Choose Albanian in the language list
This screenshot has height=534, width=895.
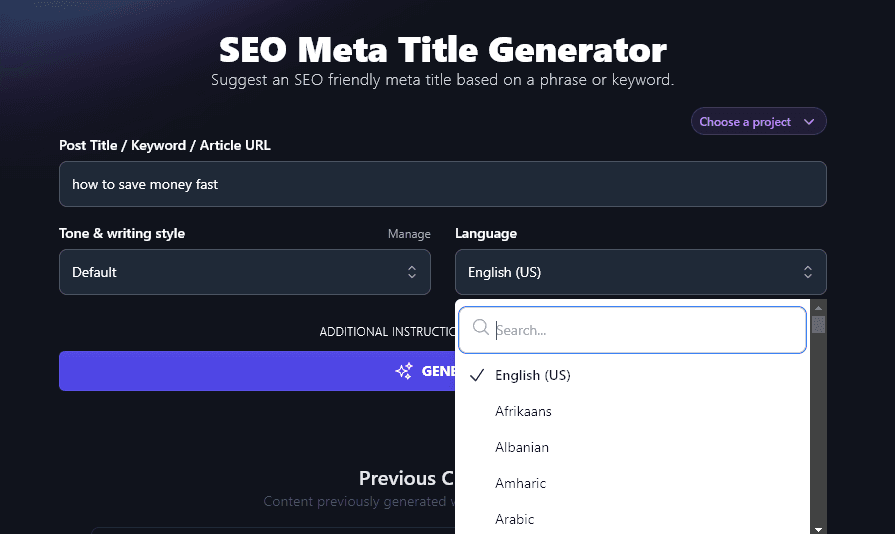click(521, 447)
